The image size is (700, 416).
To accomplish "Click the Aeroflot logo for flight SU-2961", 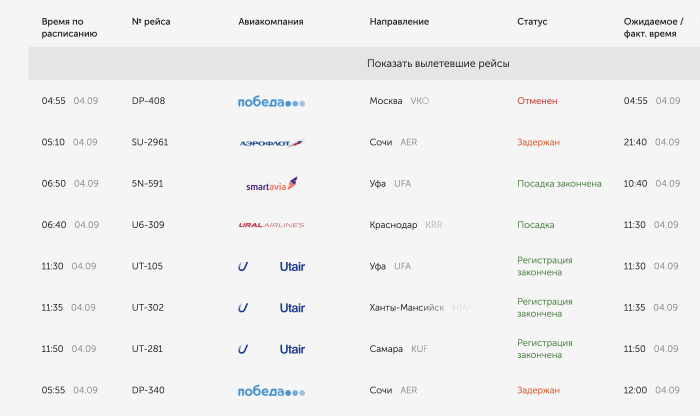I will click(272, 143).
